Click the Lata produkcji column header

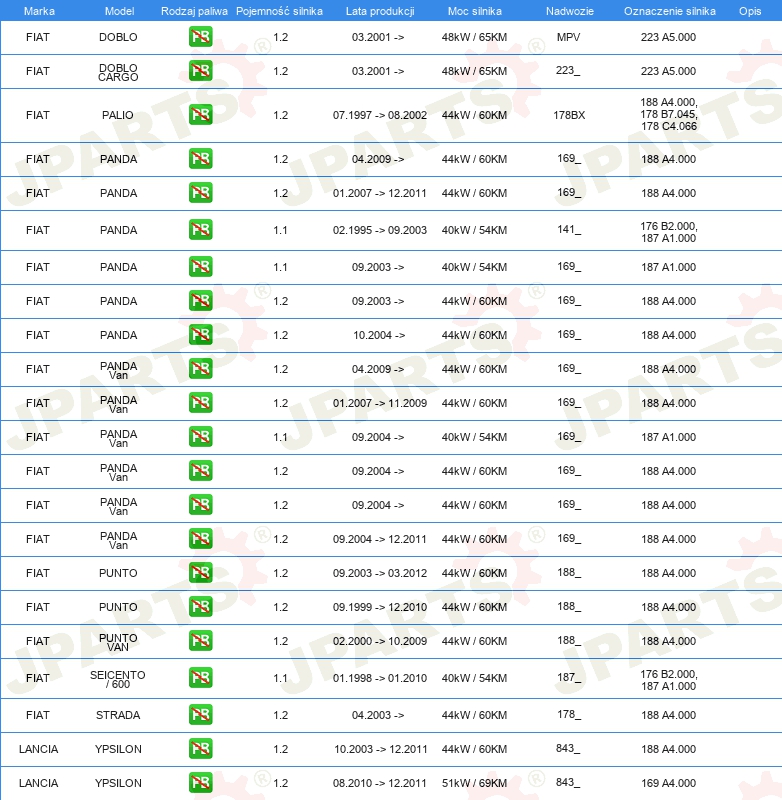pos(380,11)
